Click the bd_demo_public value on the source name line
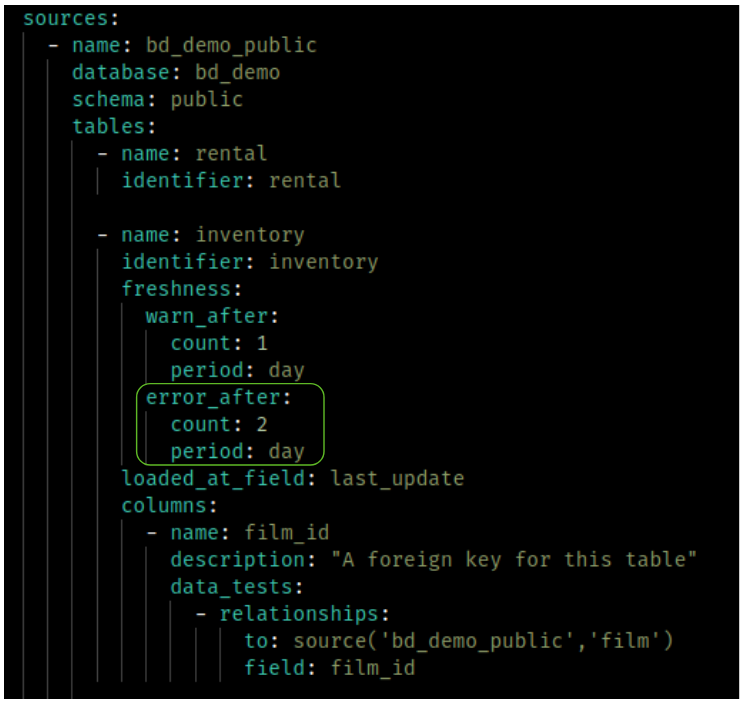 pyautogui.click(x=231, y=45)
